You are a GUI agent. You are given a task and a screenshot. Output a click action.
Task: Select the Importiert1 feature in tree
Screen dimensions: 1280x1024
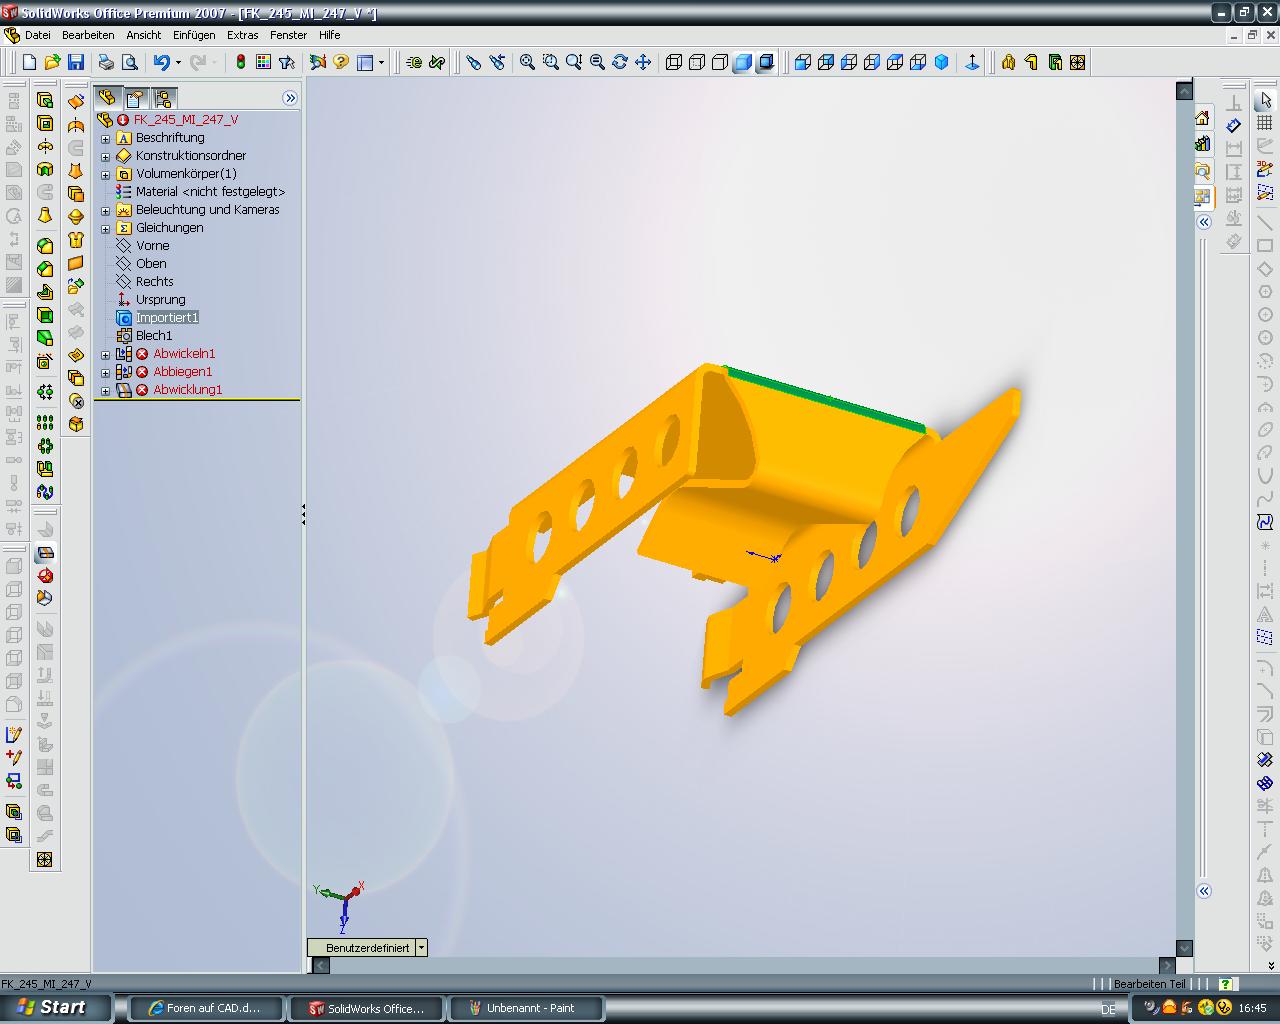click(x=167, y=318)
